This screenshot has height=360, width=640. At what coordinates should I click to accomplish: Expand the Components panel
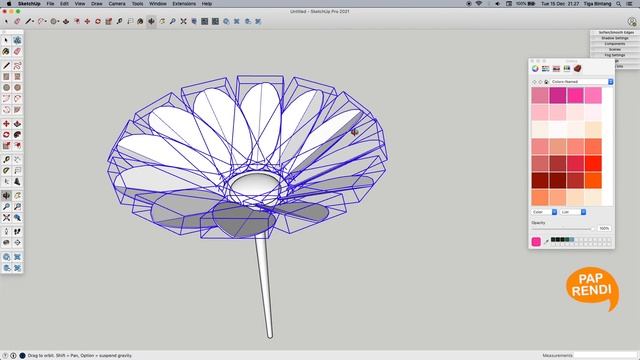coord(616,44)
